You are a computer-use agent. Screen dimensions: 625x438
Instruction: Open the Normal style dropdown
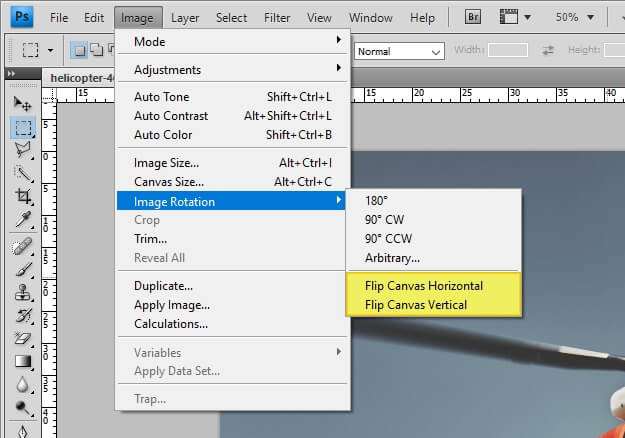coord(399,51)
